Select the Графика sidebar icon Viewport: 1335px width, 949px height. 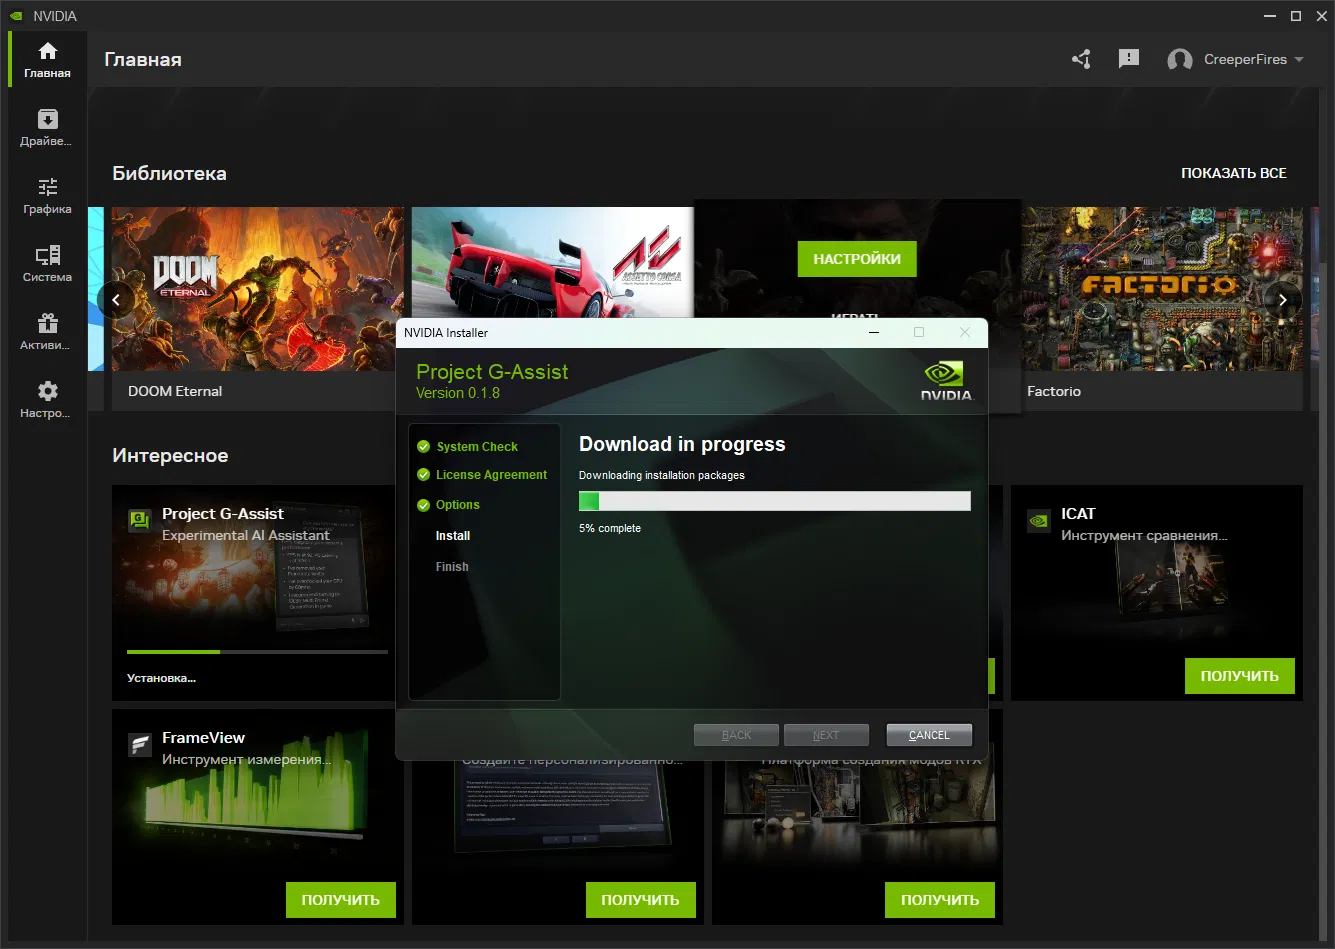46,194
